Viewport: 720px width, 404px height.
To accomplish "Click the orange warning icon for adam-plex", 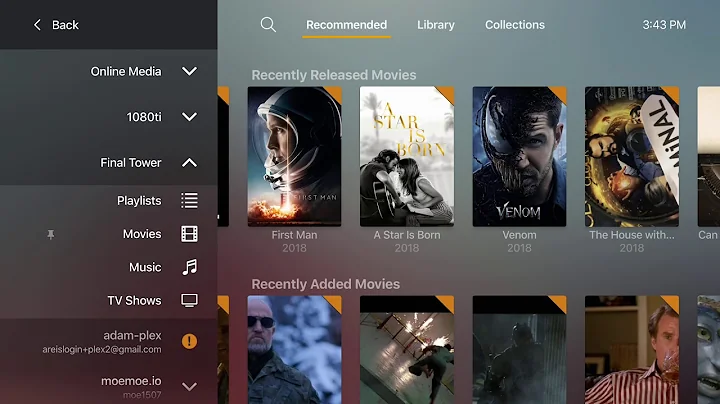I will (x=189, y=342).
